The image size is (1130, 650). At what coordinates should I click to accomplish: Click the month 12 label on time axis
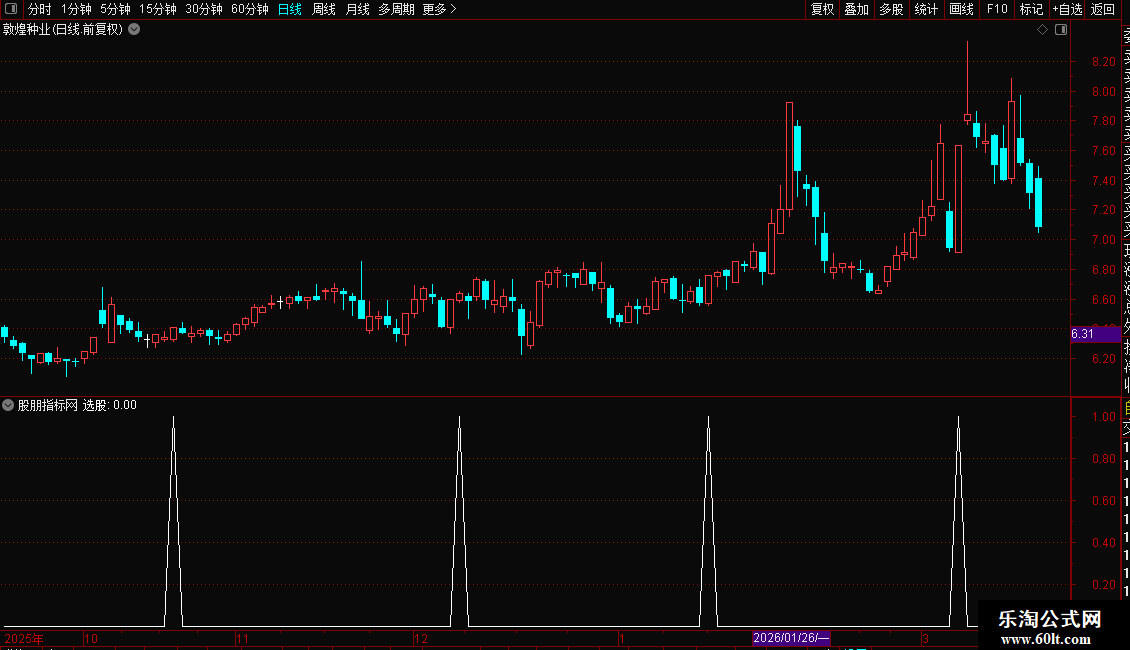(421, 638)
